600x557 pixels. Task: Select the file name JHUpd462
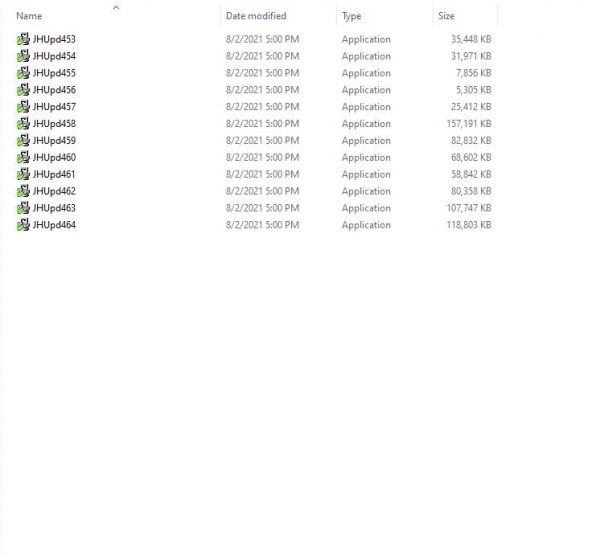(x=54, y=191)
